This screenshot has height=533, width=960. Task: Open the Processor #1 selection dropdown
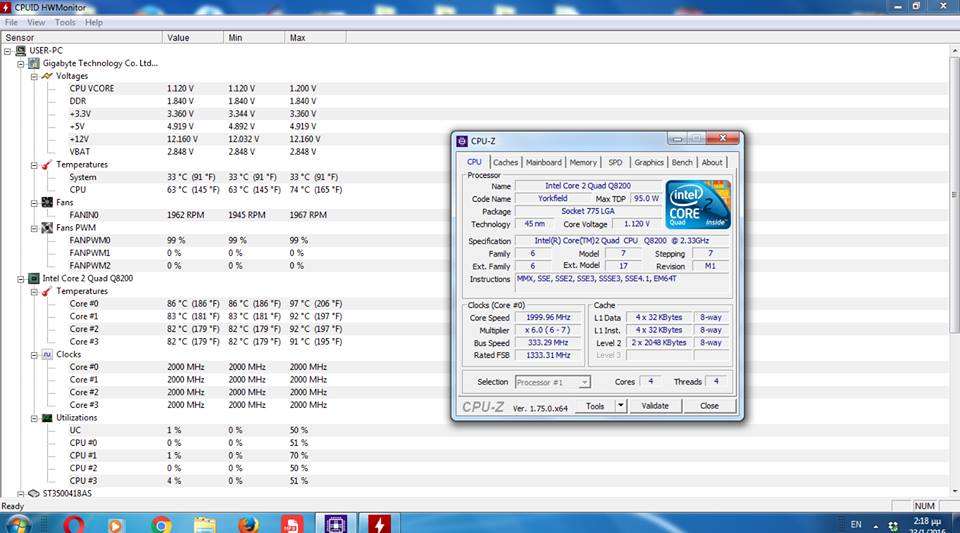coord(553,382)
